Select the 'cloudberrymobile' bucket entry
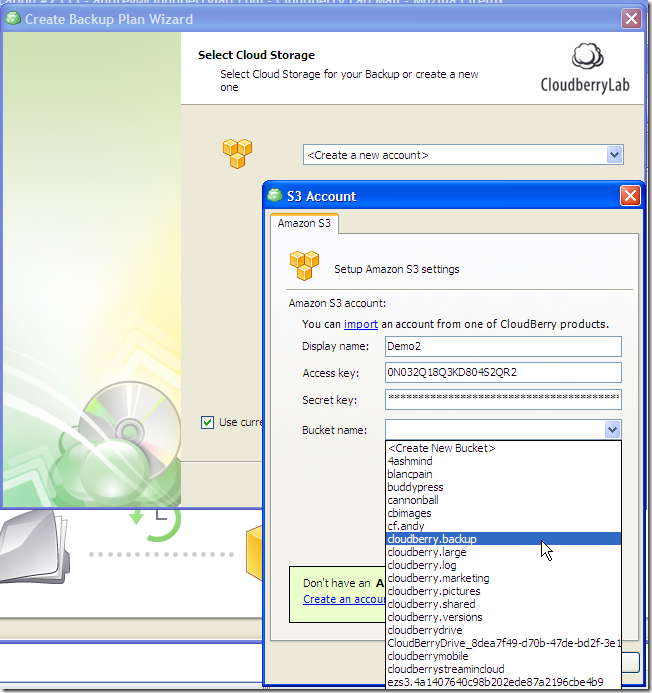Screen dimensions: 652x693 [503, 656]
